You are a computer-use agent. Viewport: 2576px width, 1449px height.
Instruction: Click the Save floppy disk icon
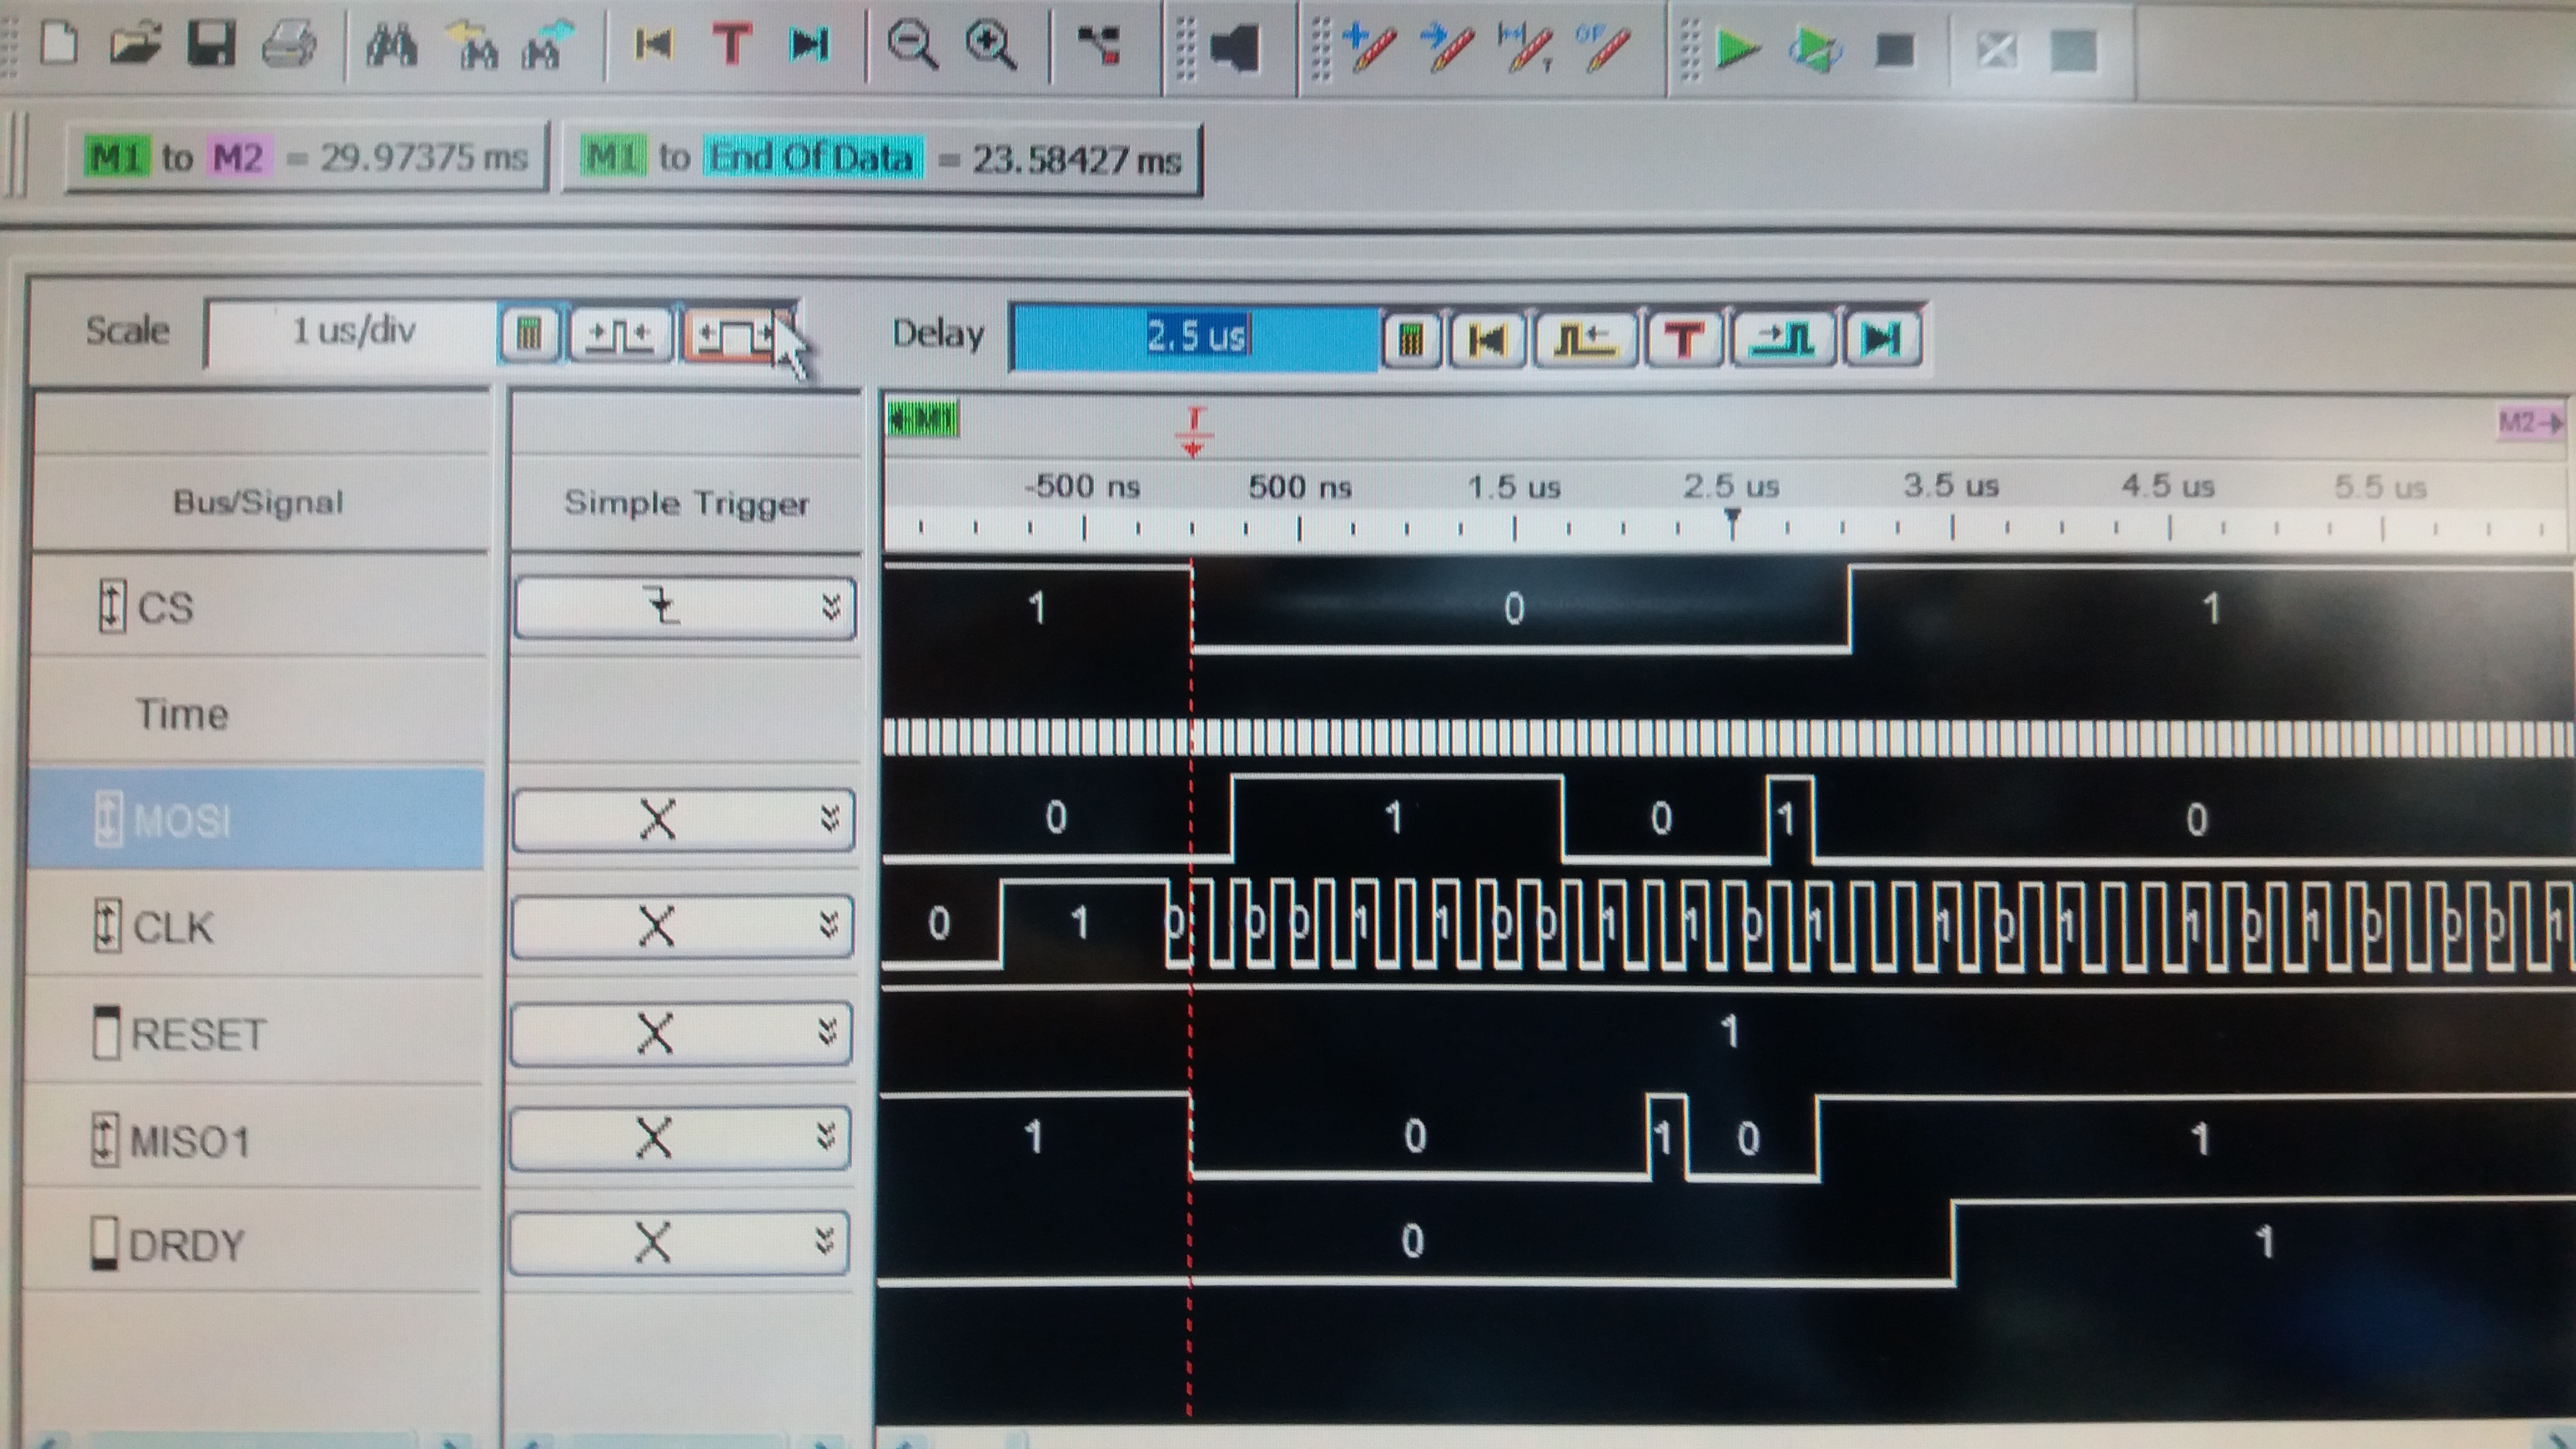(211, 45)
